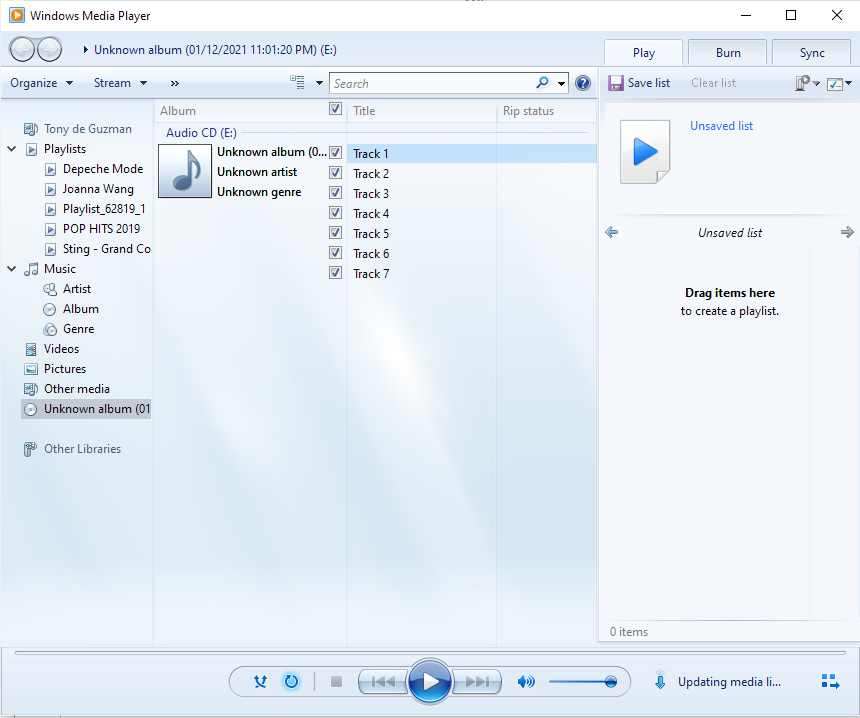Open the Organize dropdown menu
860x718 pixels.
[x=41, y=83]
